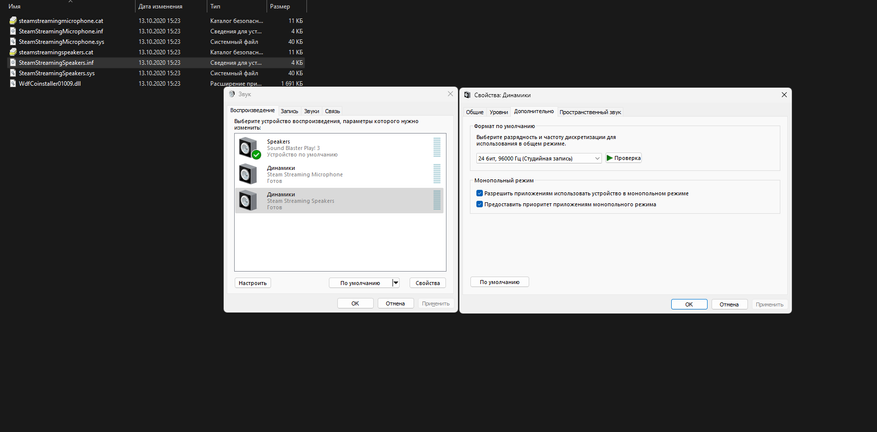Screen dimensions: 877x432
Task: Toggle allow applications exclusive mode checkbox
Action: (479, 193)
